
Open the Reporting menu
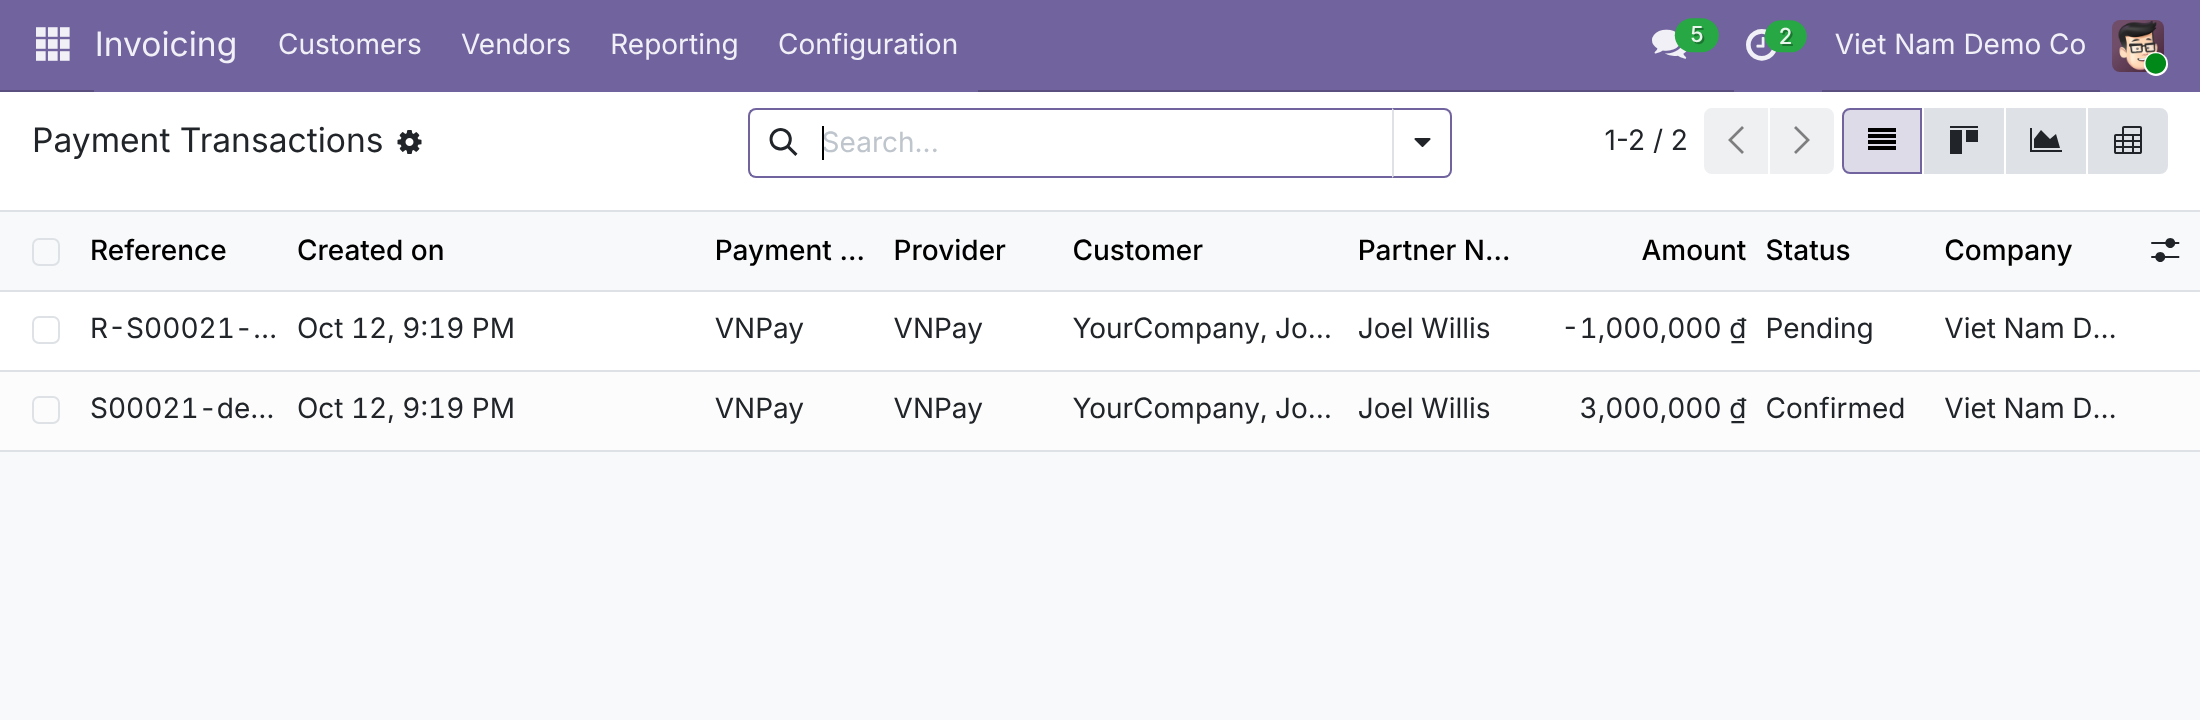674,44
